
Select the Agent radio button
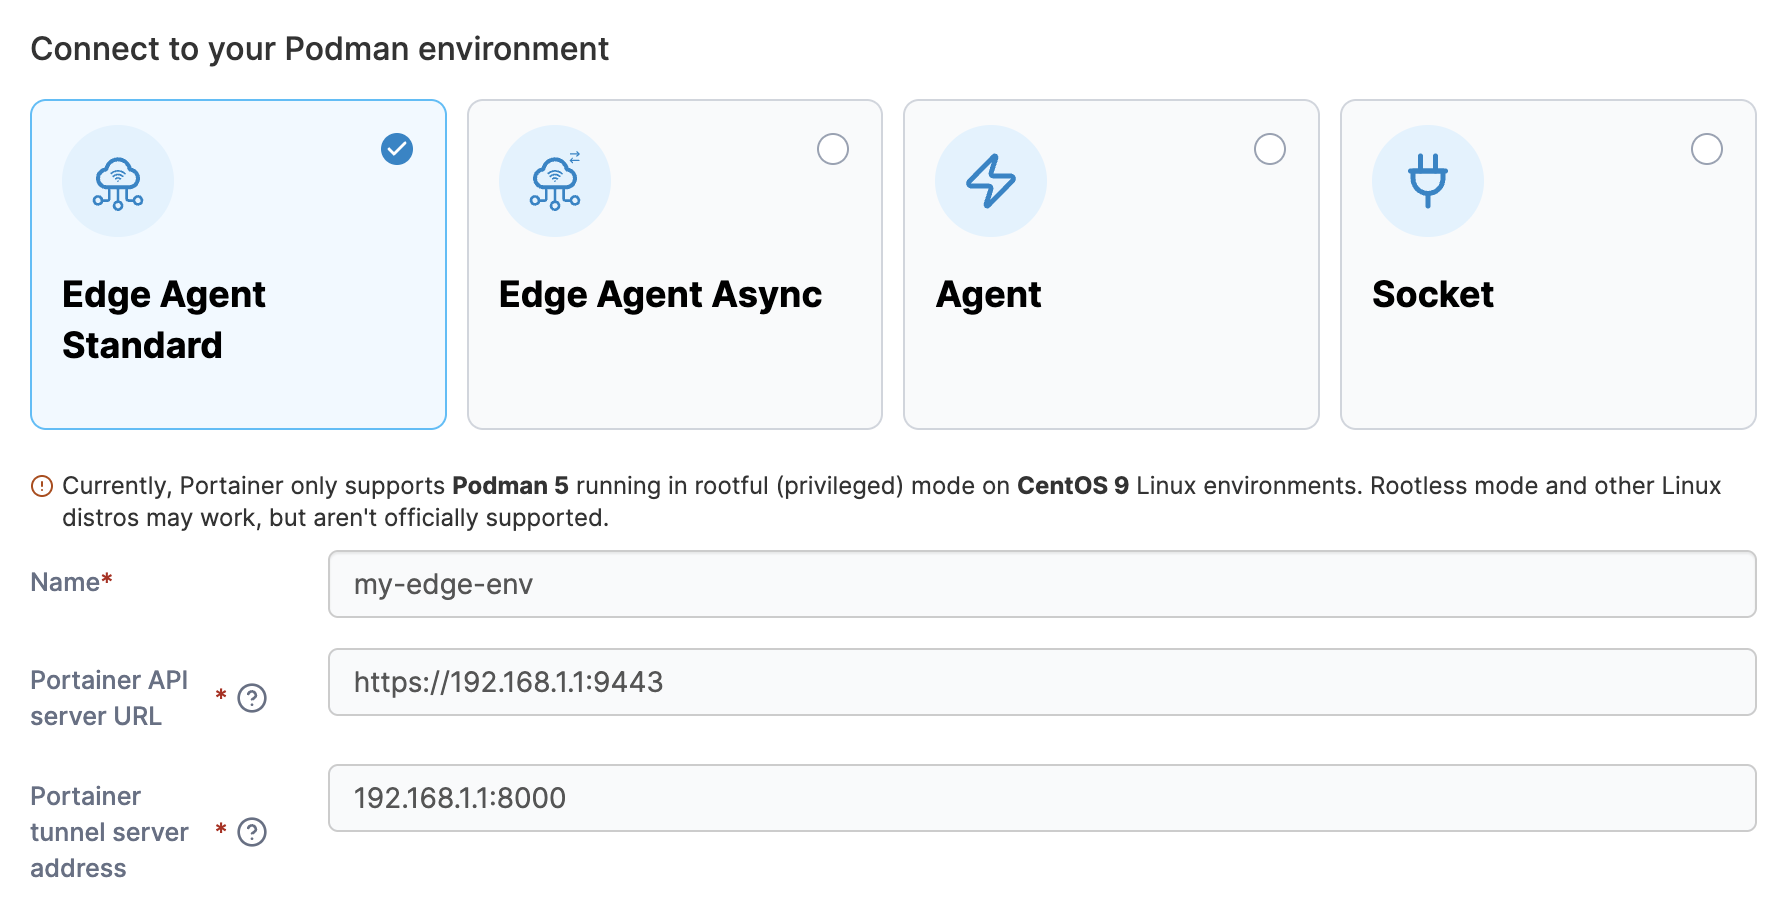tap(1270, 149)
